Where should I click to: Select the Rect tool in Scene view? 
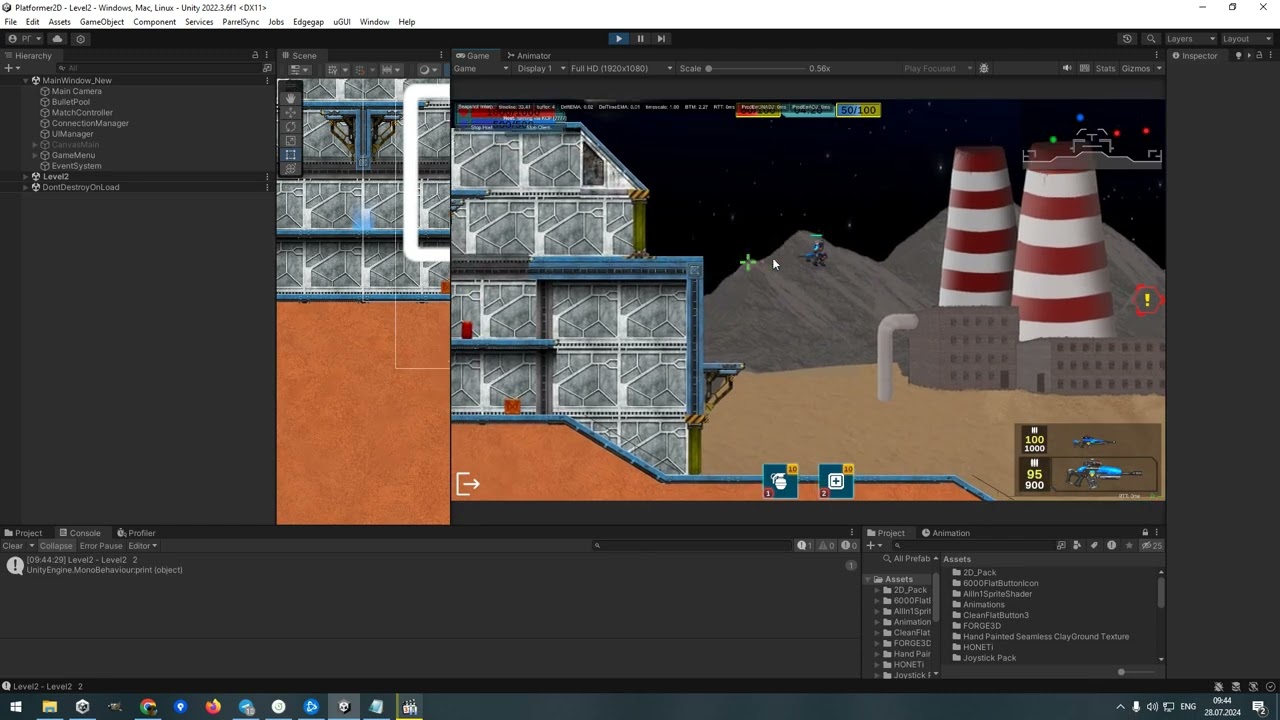(291, 155)
